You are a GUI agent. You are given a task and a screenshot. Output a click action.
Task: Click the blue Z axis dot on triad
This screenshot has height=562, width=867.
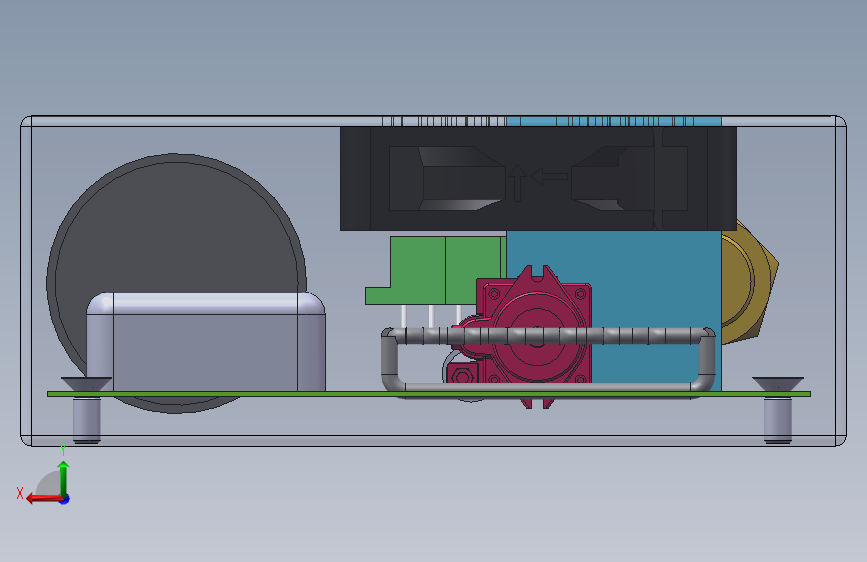(x=65, y=499)
